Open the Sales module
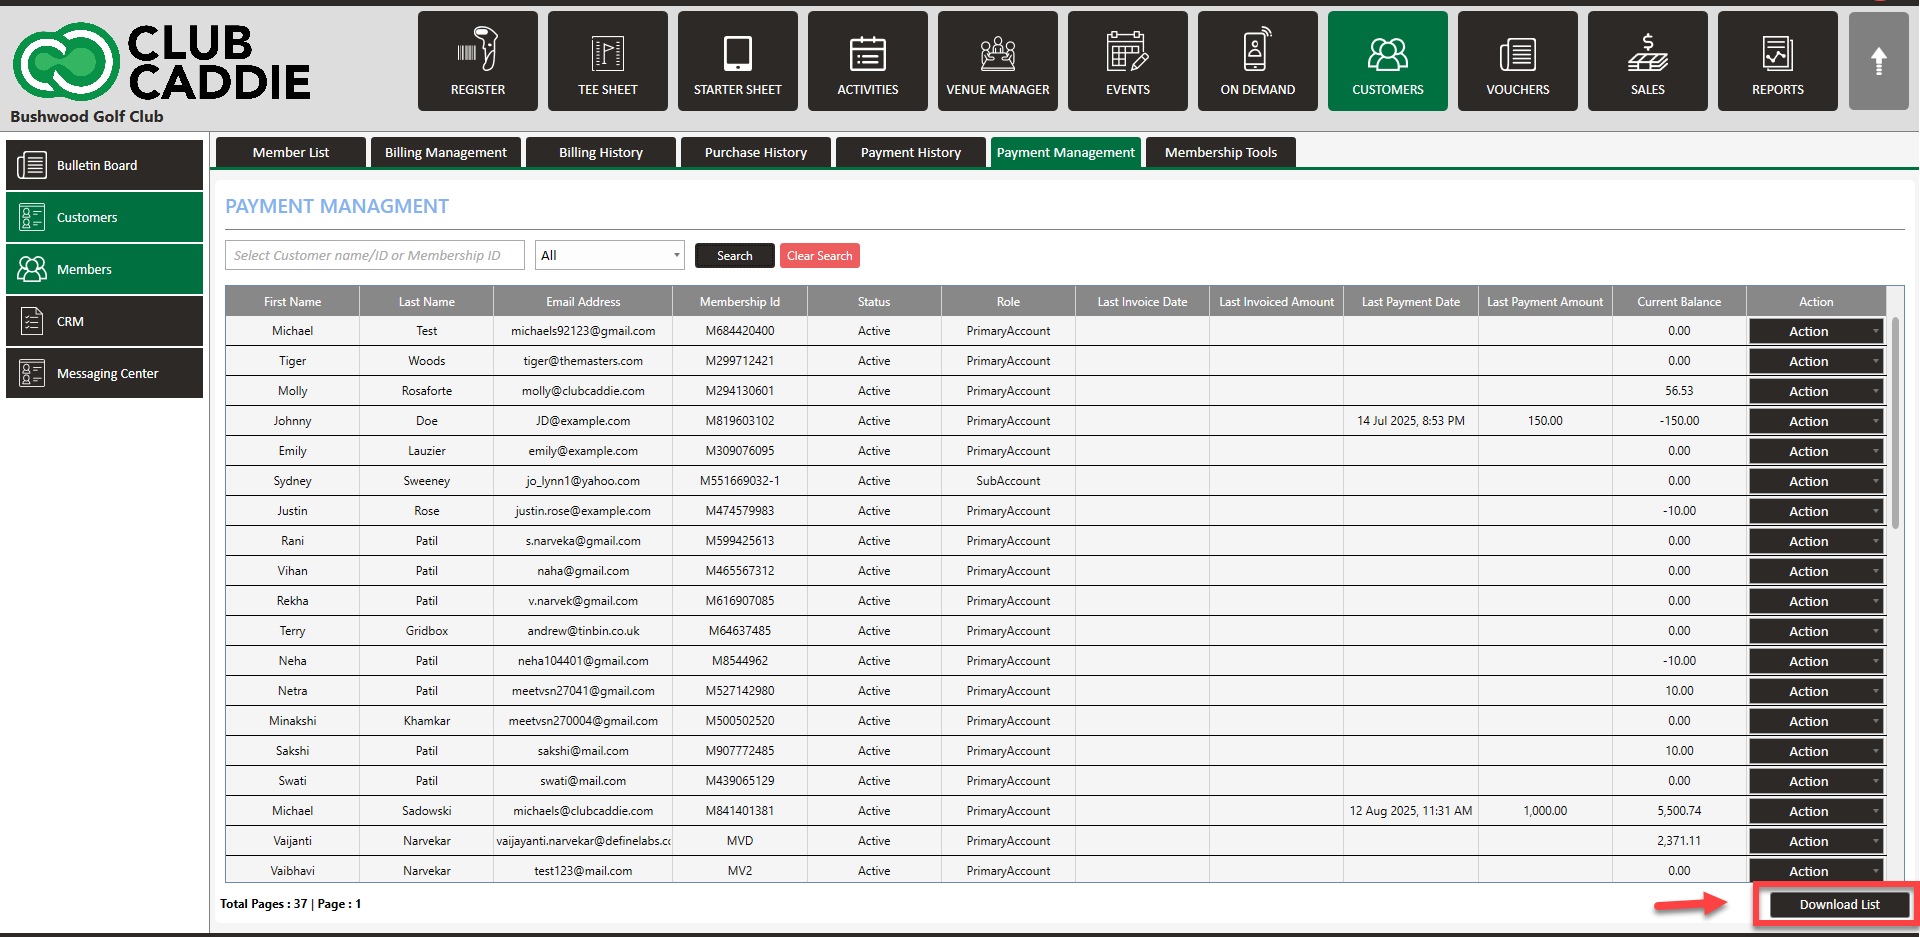This screenshot has width=1920, height=937. [1647, 61]
